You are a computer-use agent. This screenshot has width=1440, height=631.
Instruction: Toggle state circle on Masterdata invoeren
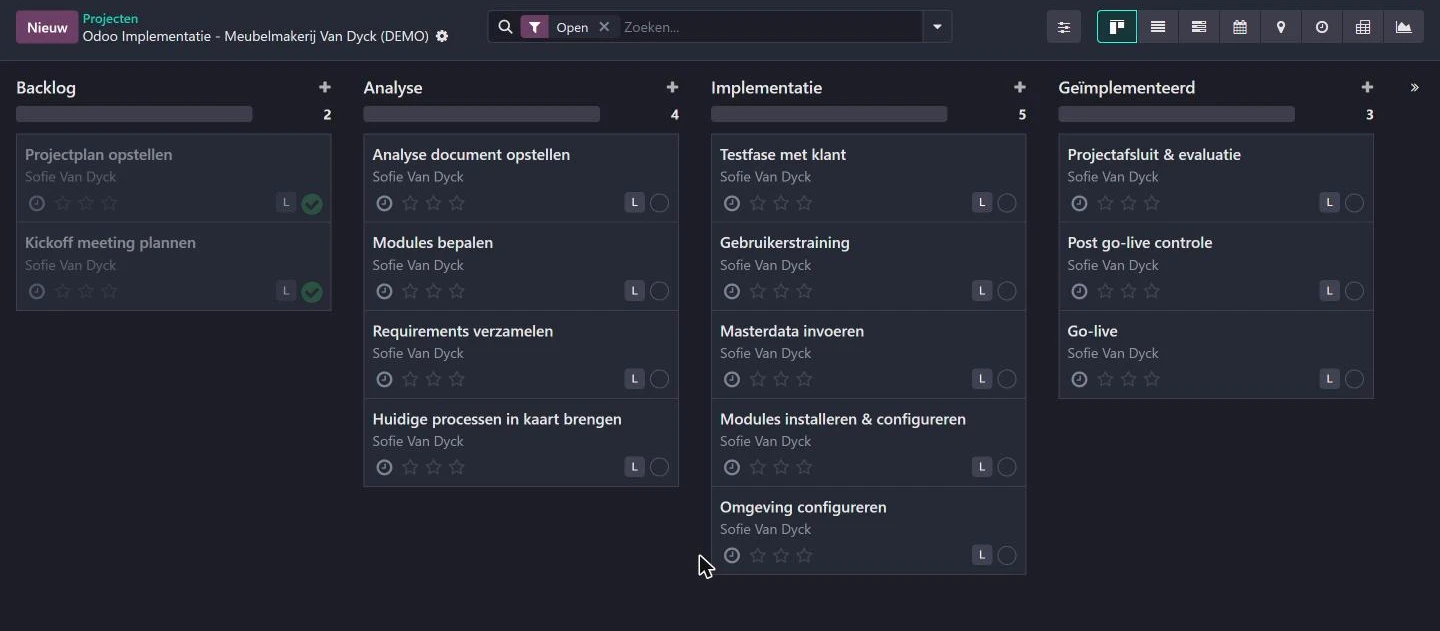coord(1007,379)
